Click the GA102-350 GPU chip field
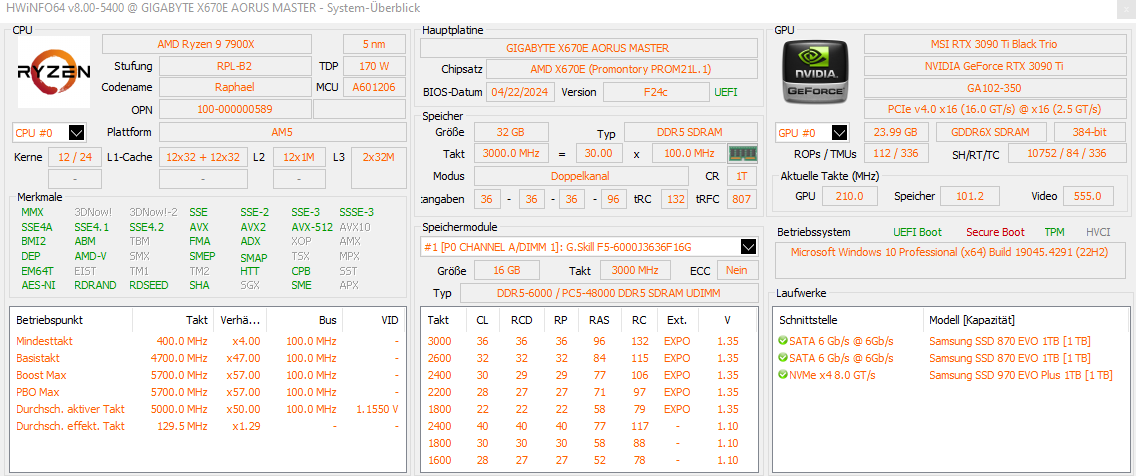 [993, 88]
